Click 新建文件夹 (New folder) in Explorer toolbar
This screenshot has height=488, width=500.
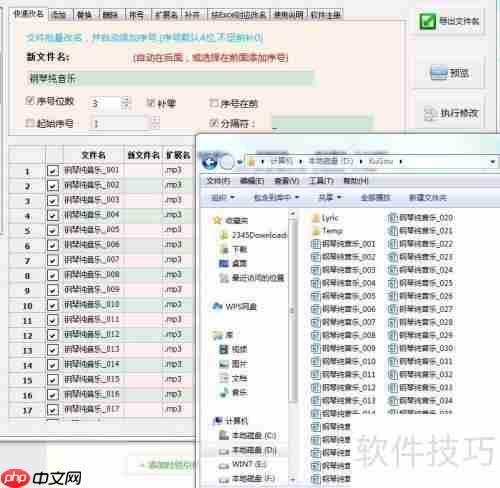tap(428, 198)
